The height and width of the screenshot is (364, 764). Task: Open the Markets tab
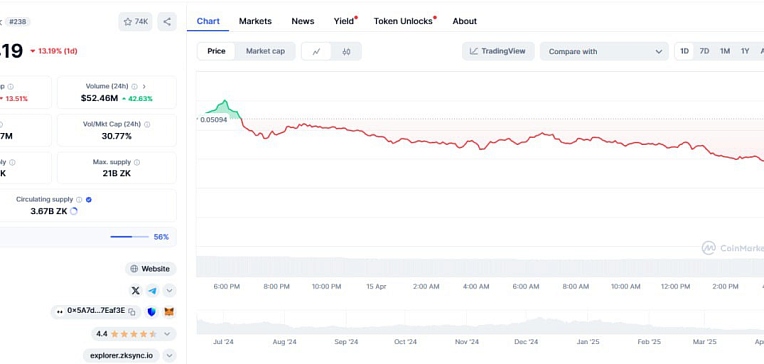(255, 21)
